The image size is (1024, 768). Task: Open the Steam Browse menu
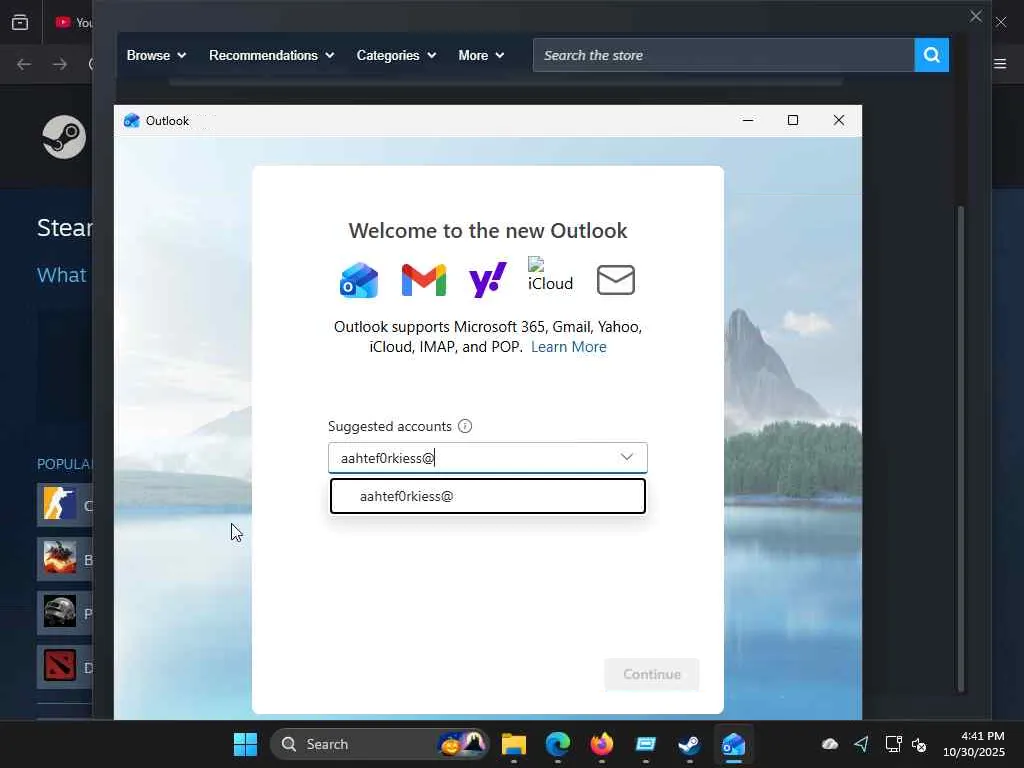pos(156,56)
